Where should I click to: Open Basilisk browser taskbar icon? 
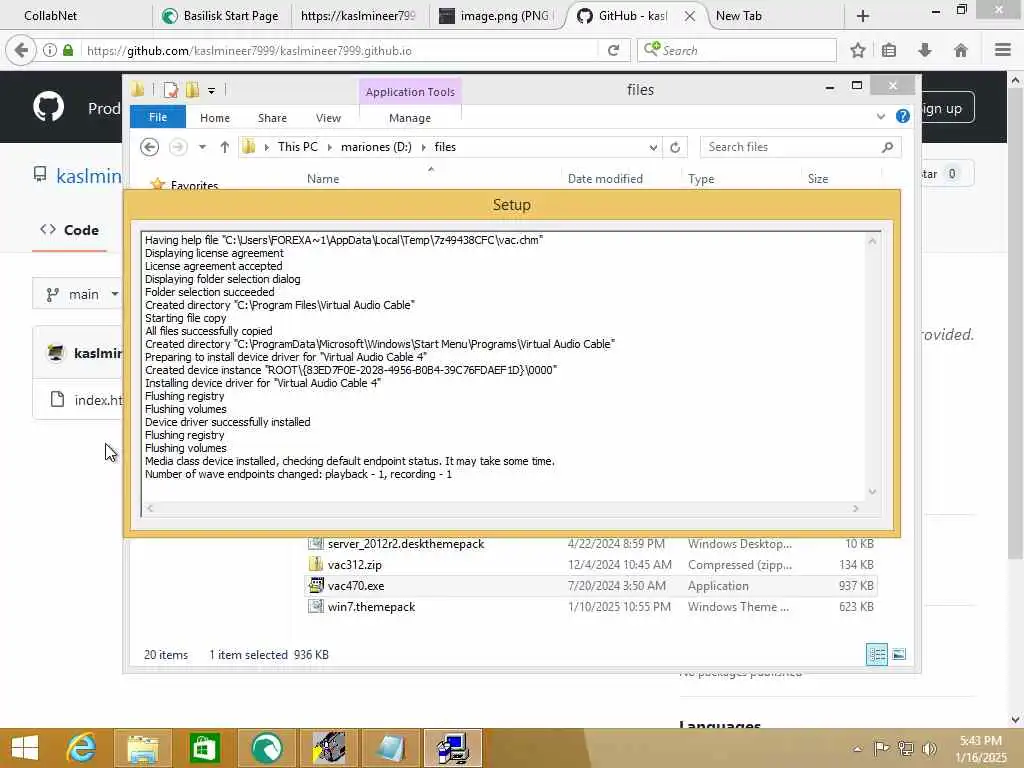(x=266, y=748)
